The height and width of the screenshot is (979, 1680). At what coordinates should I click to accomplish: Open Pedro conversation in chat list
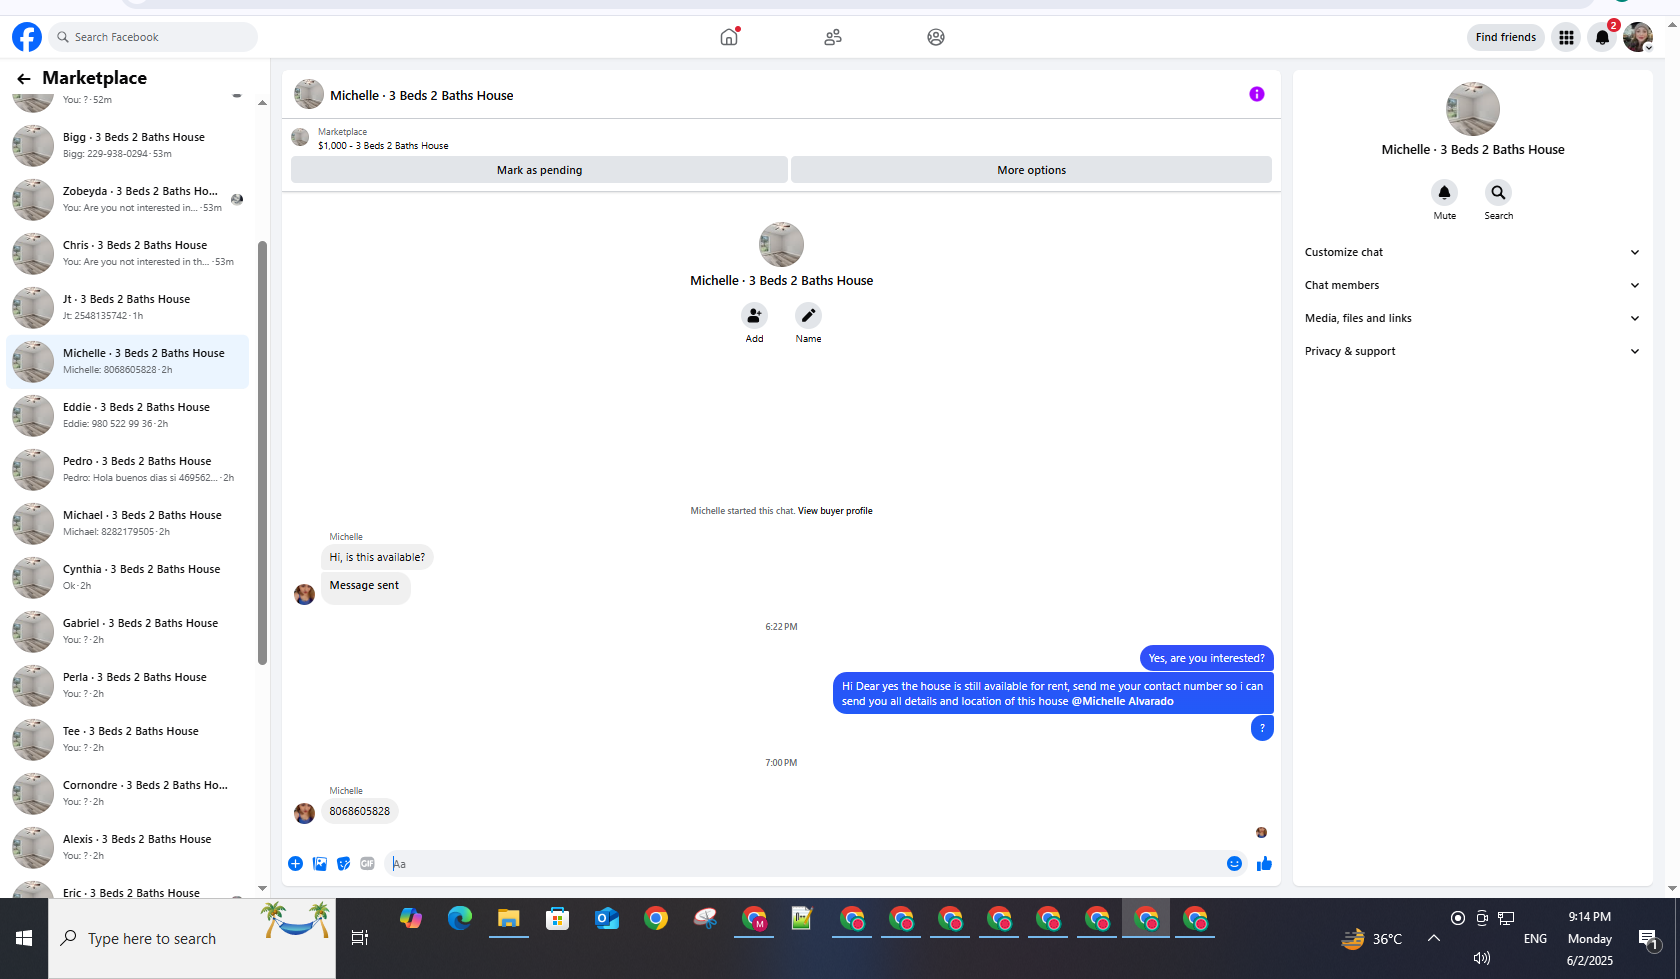coord(128,470)
